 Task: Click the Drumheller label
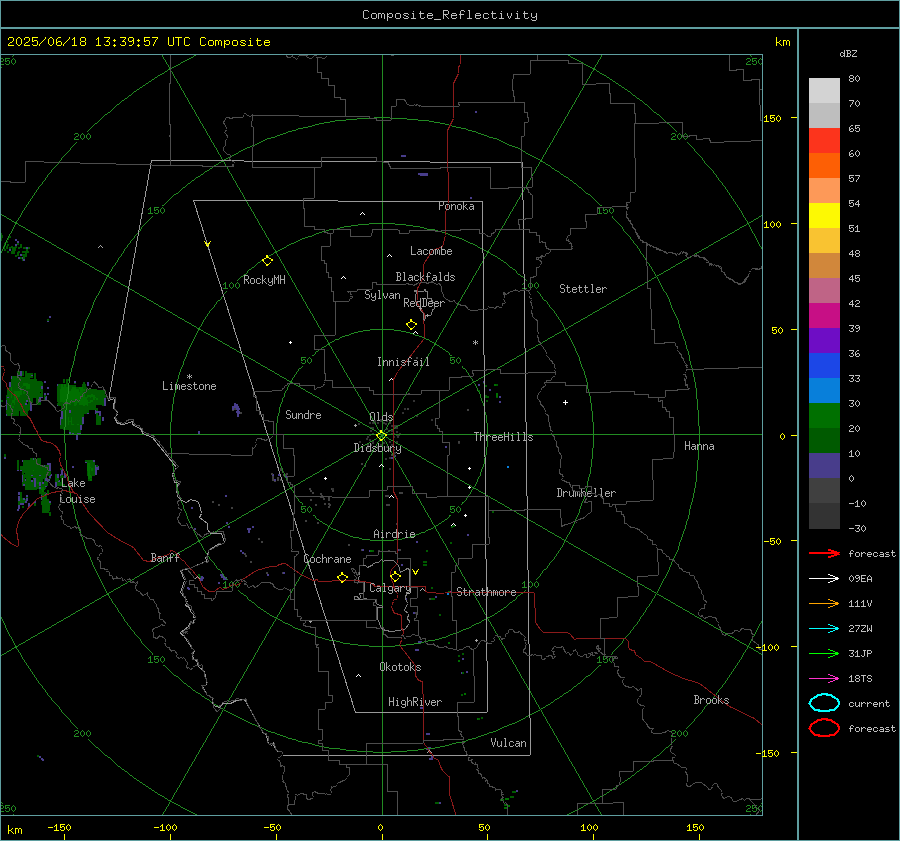[x=586, y=493]
